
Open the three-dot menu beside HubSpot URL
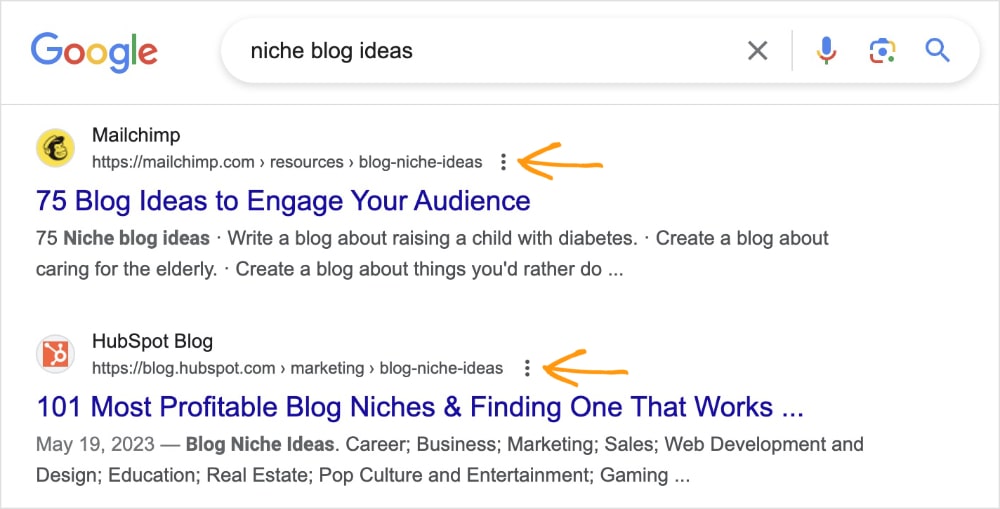[x=527, y=368]
